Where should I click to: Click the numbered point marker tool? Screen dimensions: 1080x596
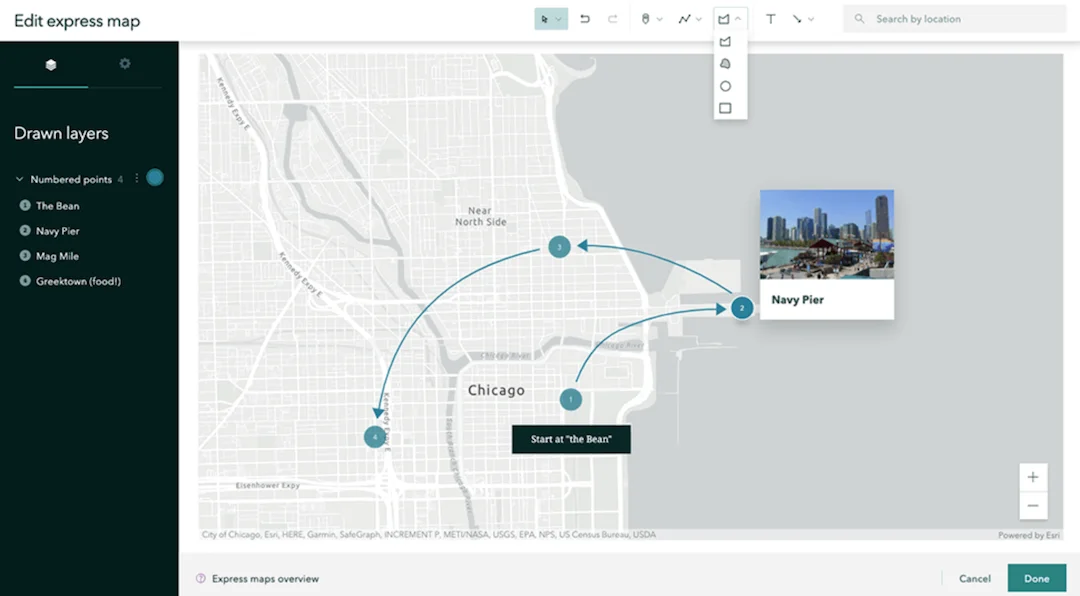646,19
